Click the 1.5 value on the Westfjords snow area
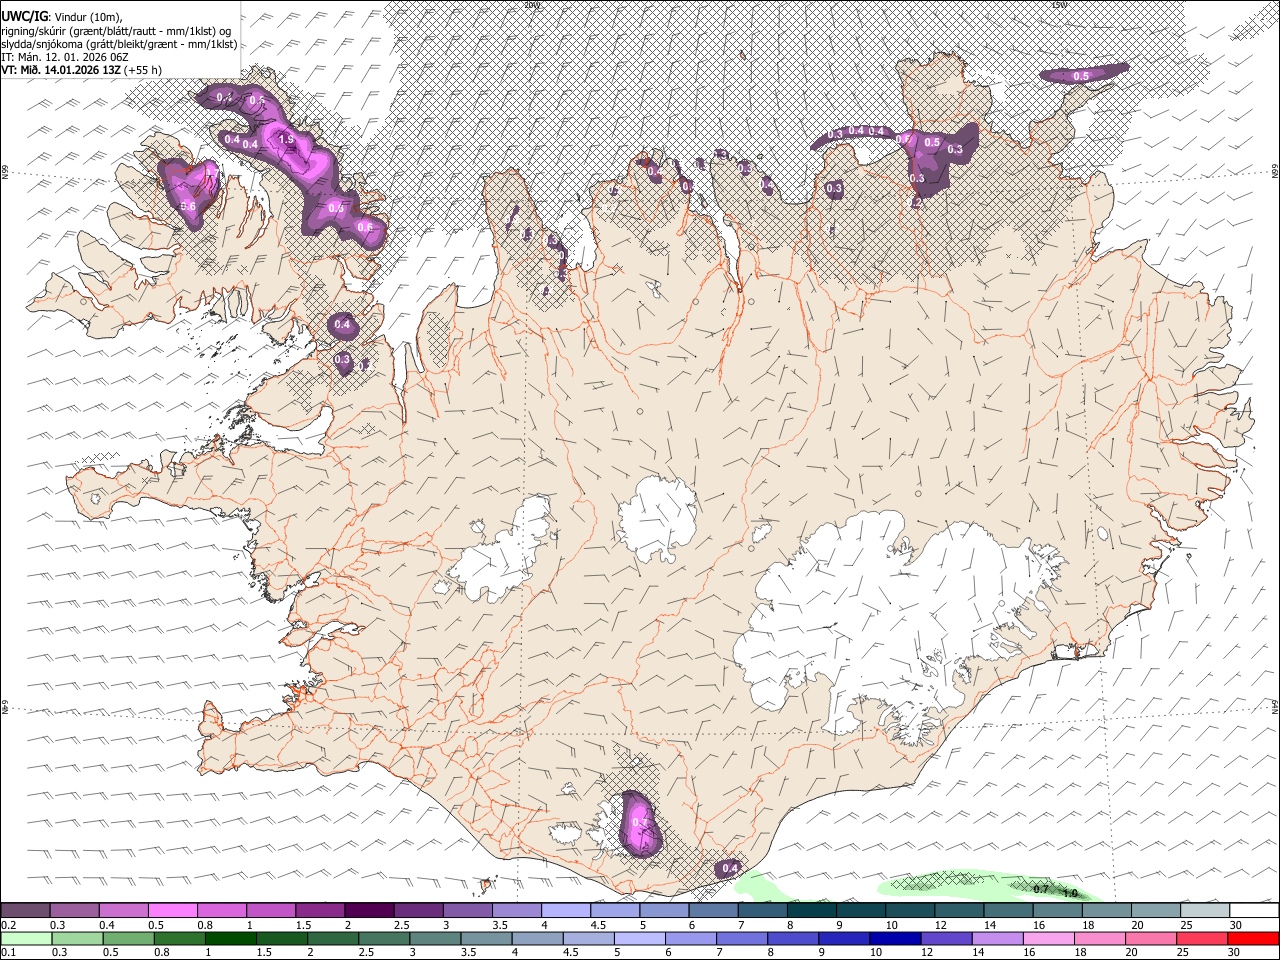1280x960 pixels. pos(286,140)
